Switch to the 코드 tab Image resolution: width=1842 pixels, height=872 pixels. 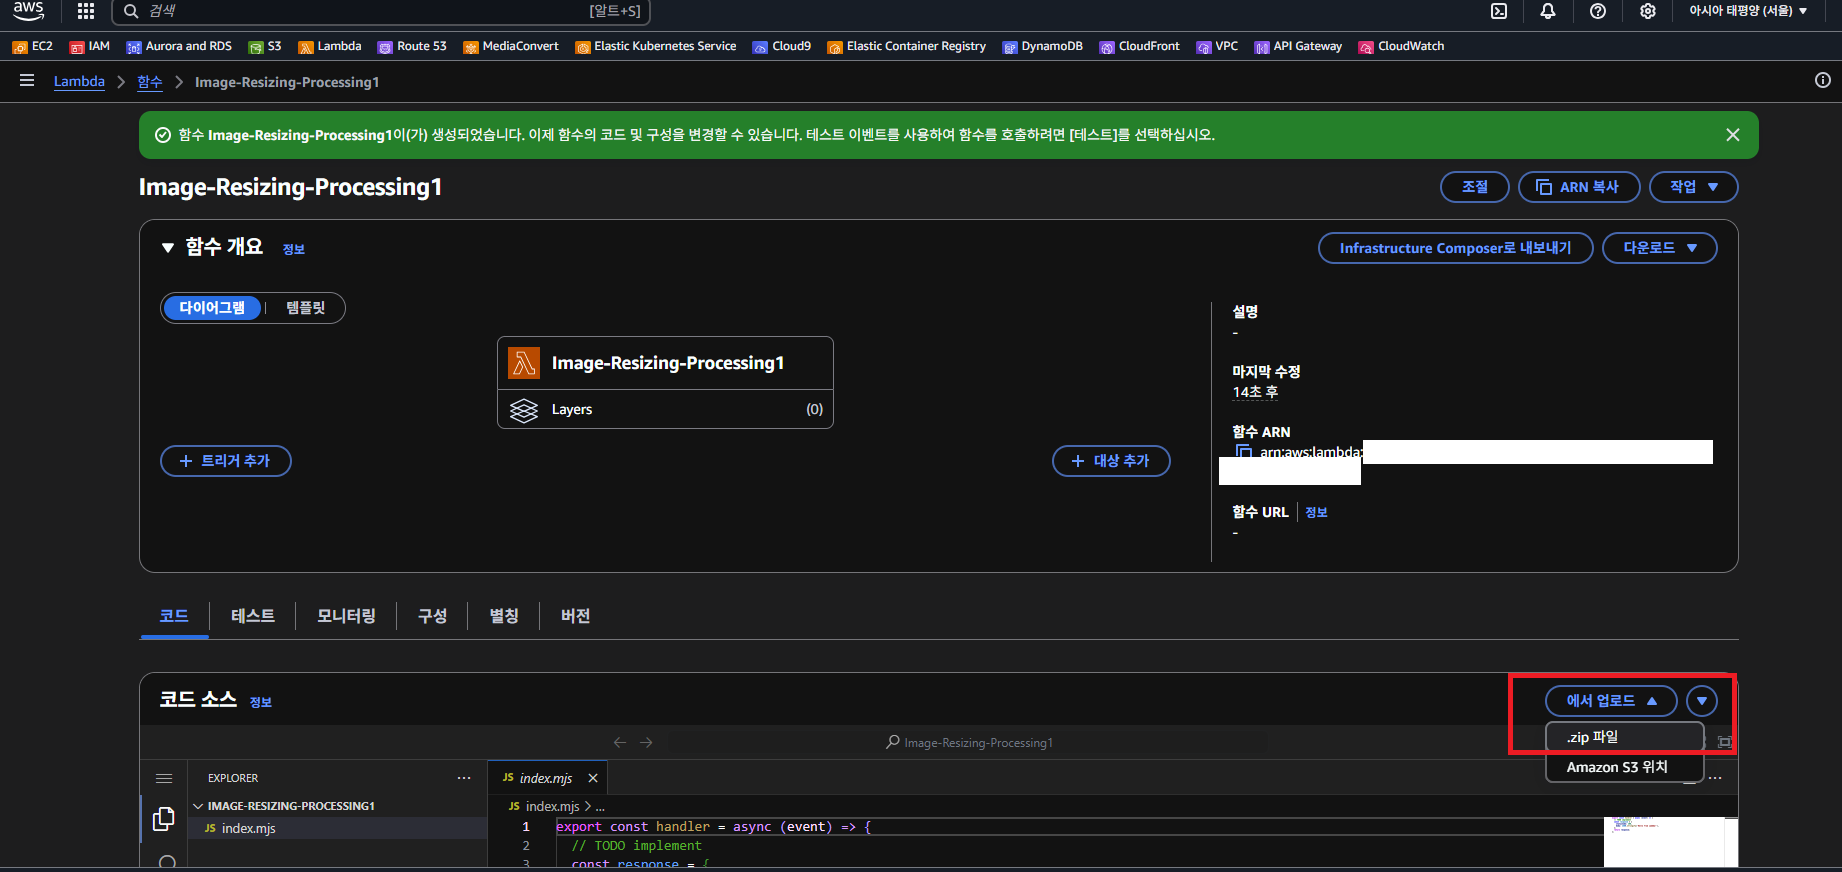point(174,616)
